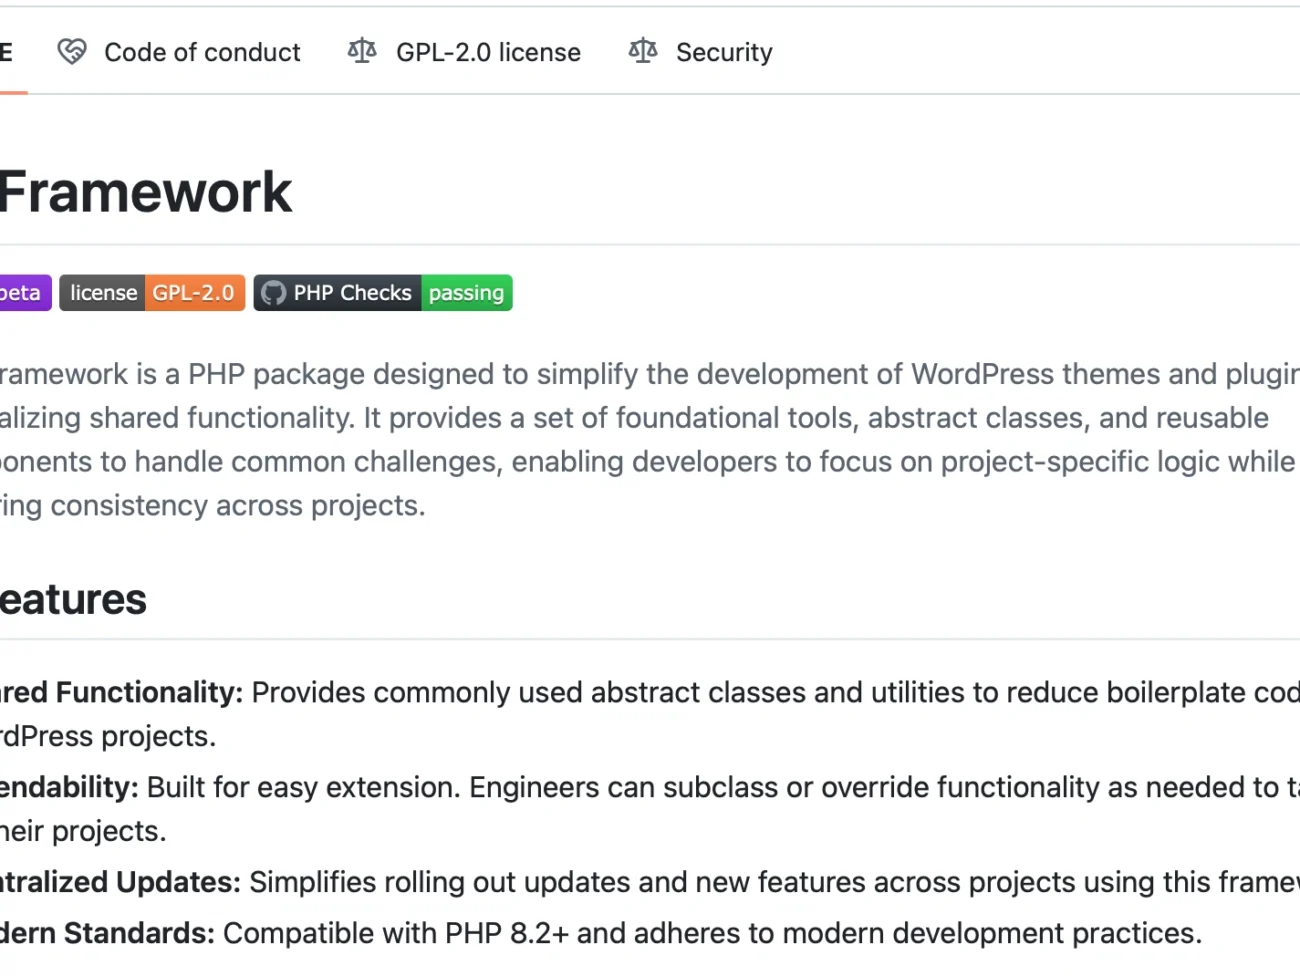Viewport: 1300px width, 976px height.
Task: Click the bold Modern Standards label
Action: pos(107,933)
